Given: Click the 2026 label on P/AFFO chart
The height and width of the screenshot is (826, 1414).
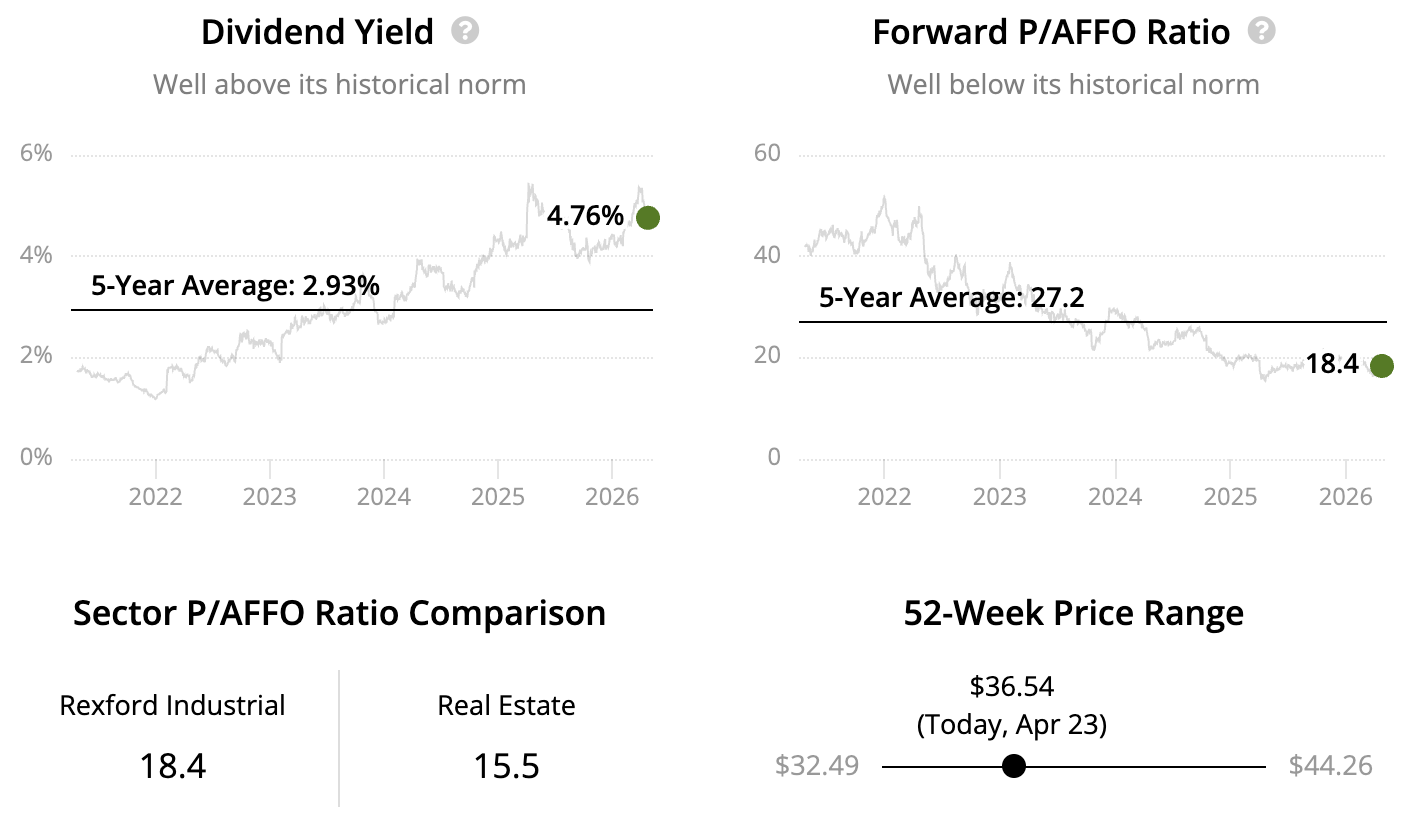Looking at the screenshot, I should pos(1345,497).
